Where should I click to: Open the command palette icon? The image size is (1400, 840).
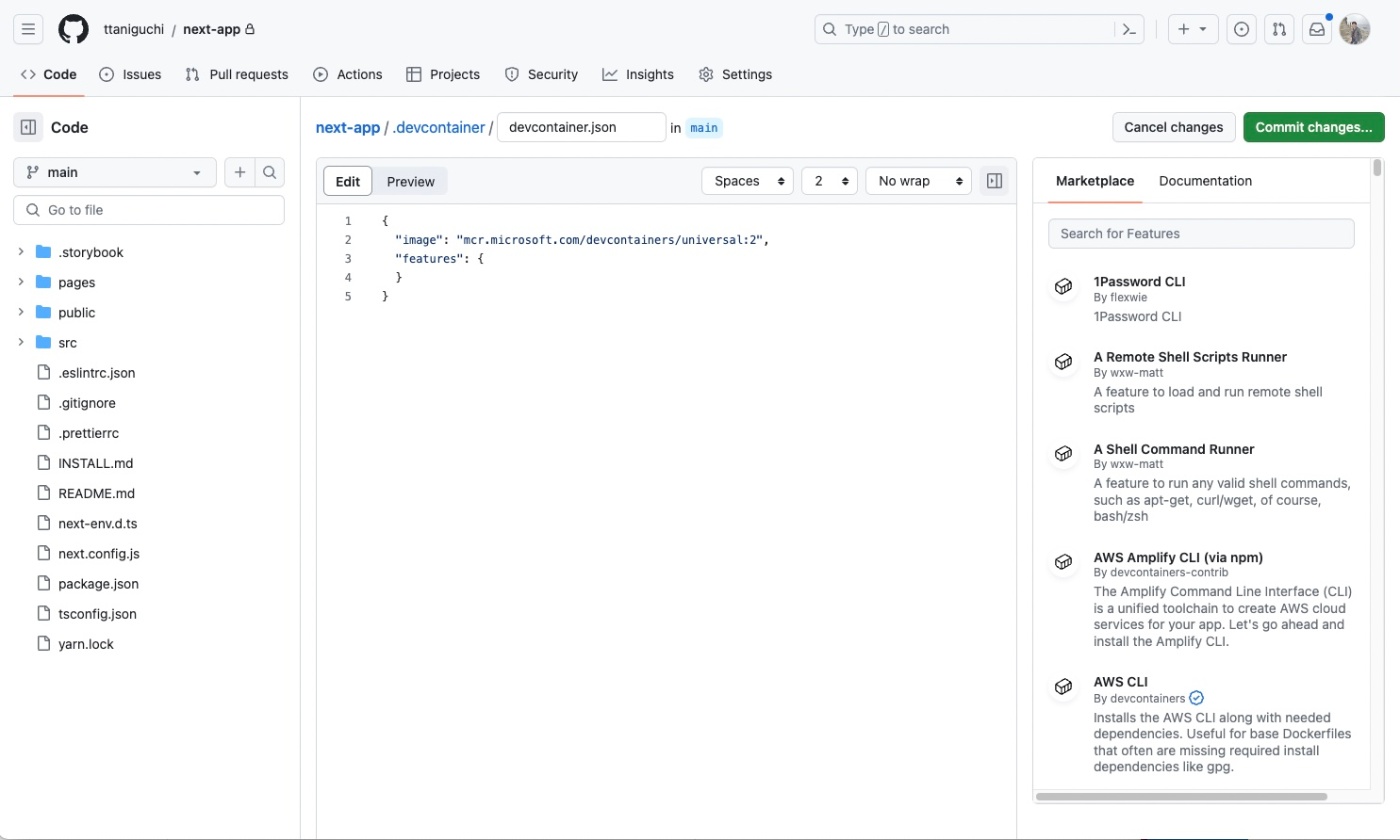(1129, 29)
